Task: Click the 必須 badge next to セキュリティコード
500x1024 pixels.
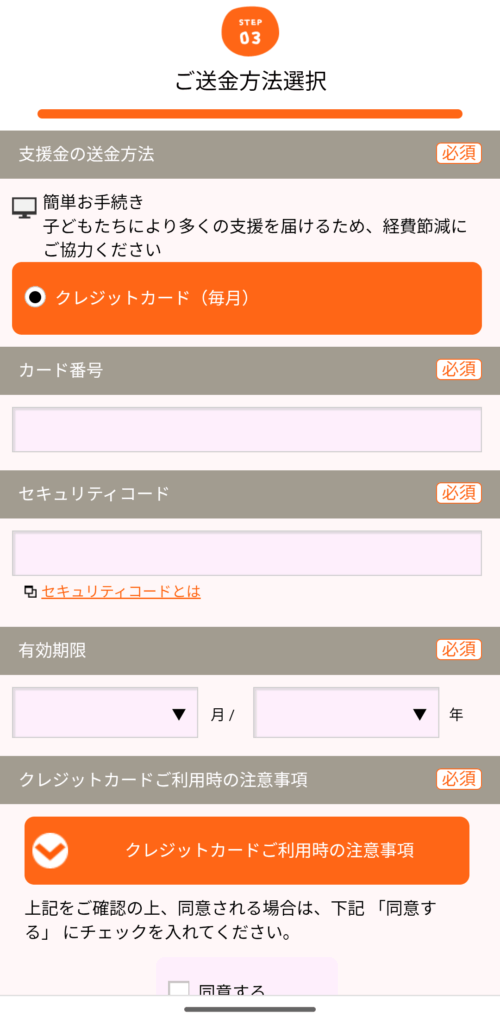Action: pos(459,493)
